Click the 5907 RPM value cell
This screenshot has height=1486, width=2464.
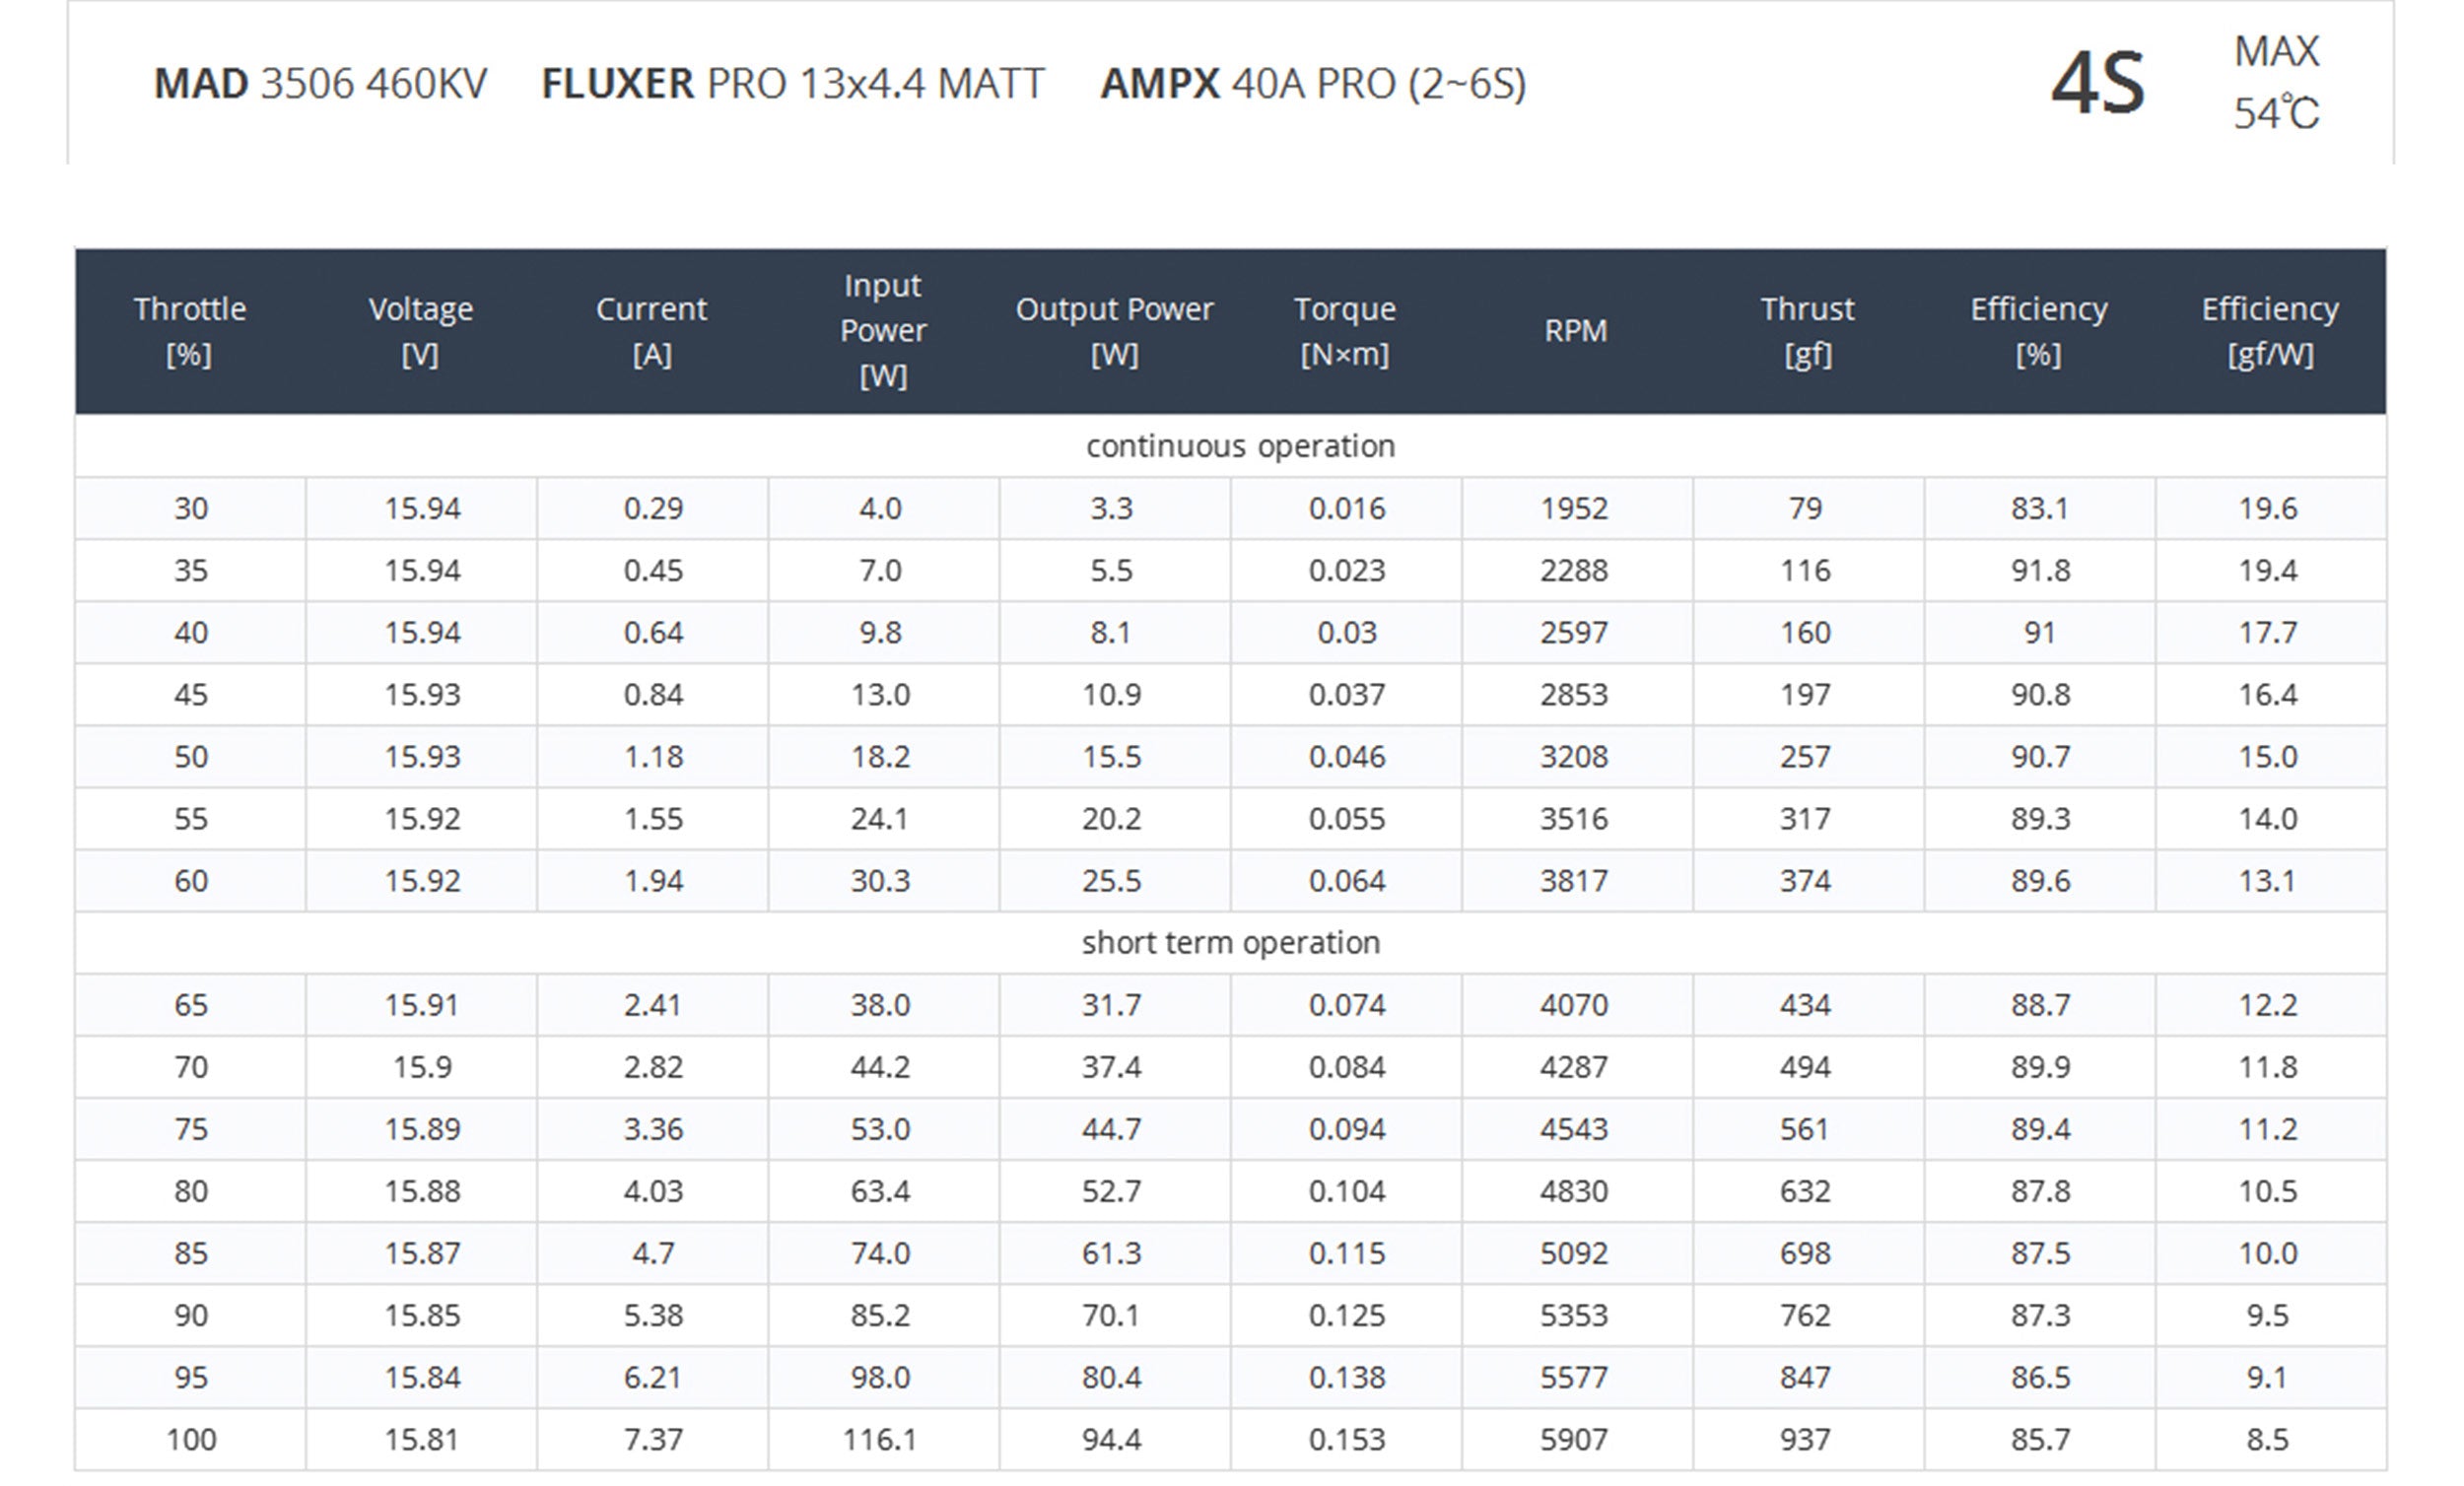(x=1574, y=1440)
